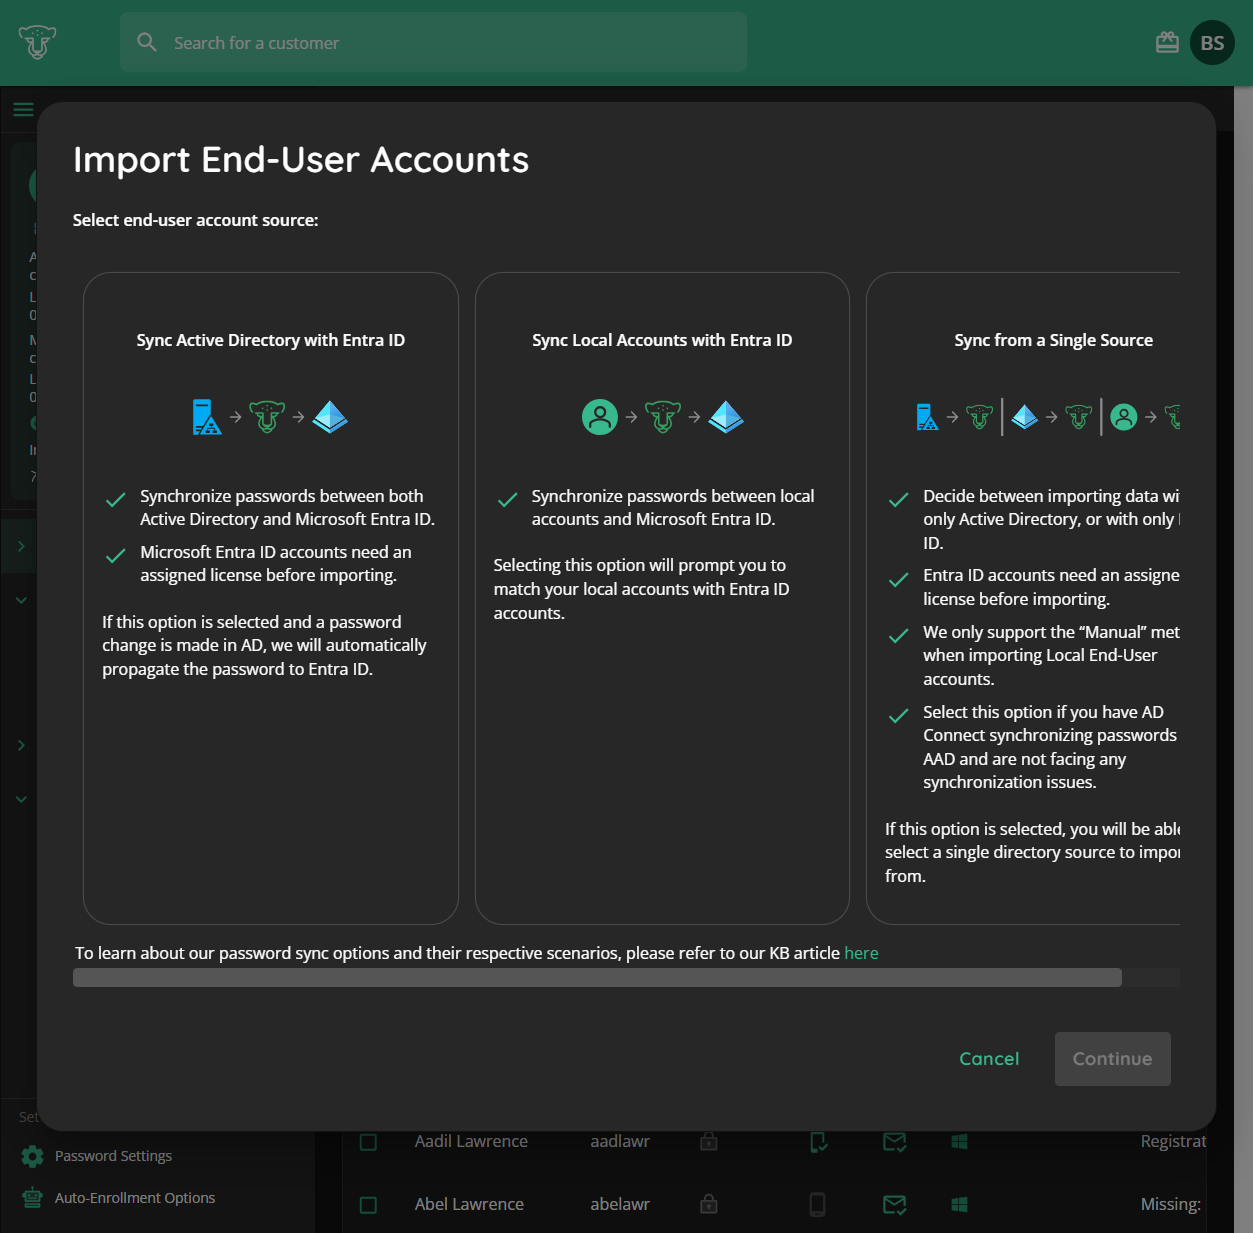1253x1233 pixels.
Task: Open the BS user avatar menu
Action: click(x=1212, y=43)
